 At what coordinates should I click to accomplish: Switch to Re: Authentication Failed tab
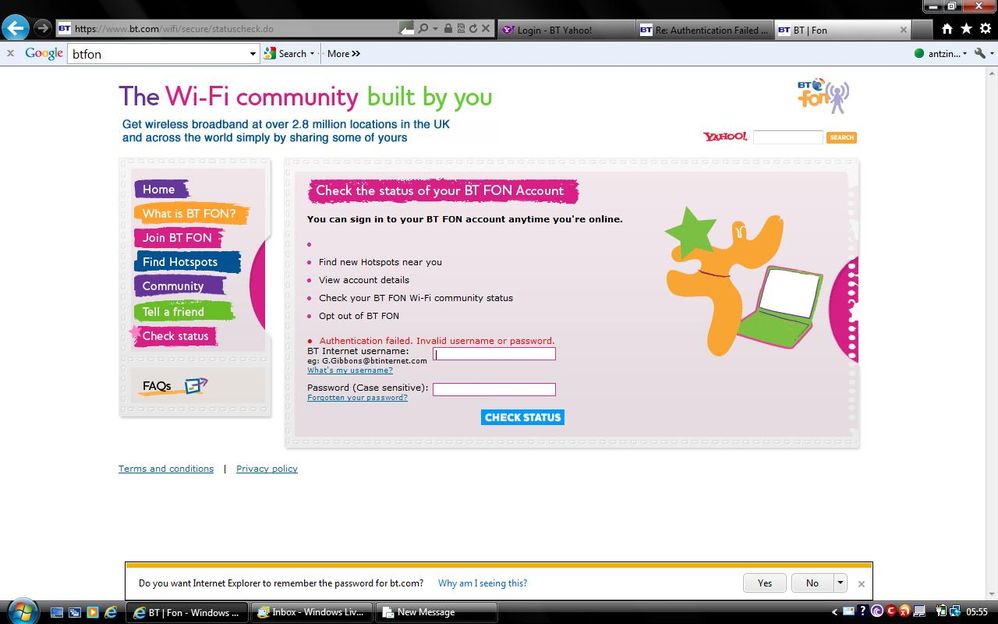coord(704,30)
